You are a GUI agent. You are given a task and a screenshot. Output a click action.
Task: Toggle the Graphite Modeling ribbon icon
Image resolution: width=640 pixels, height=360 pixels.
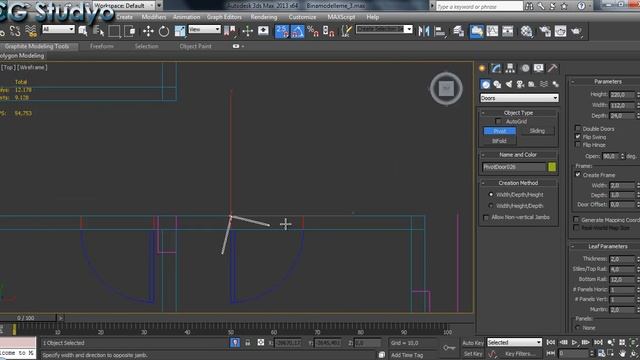476,31
